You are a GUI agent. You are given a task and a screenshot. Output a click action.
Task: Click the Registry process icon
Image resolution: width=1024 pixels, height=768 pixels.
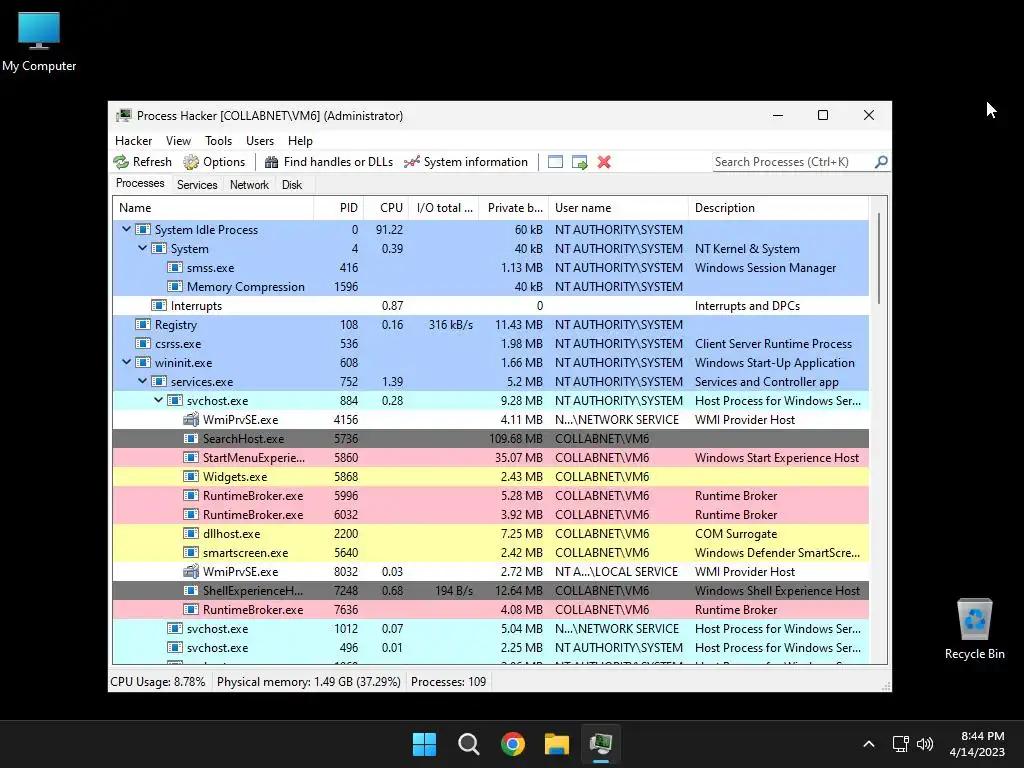[x=143, y=325]
